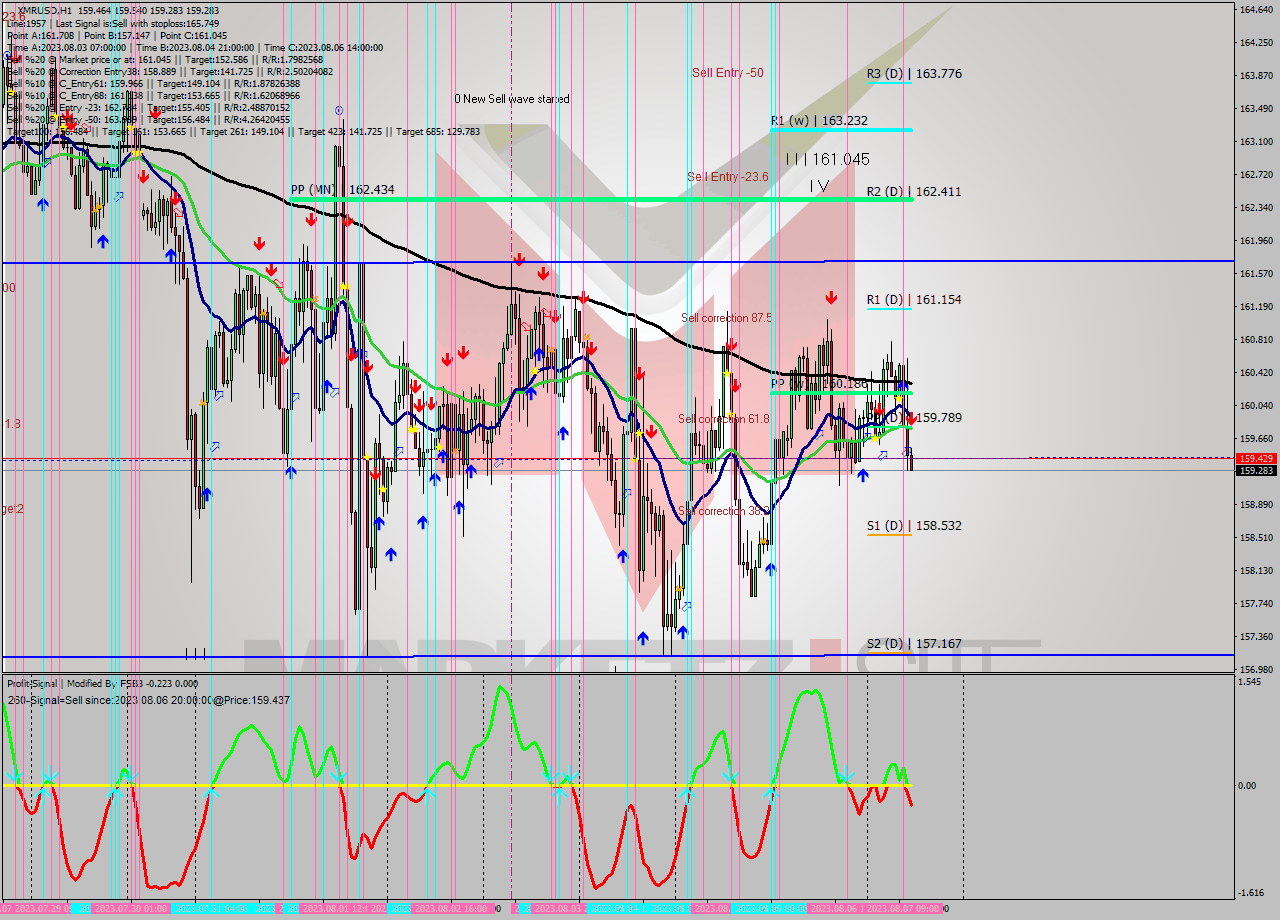
Task: Select the 'Sell correction 61.8' label
Action: click(723, 419)
